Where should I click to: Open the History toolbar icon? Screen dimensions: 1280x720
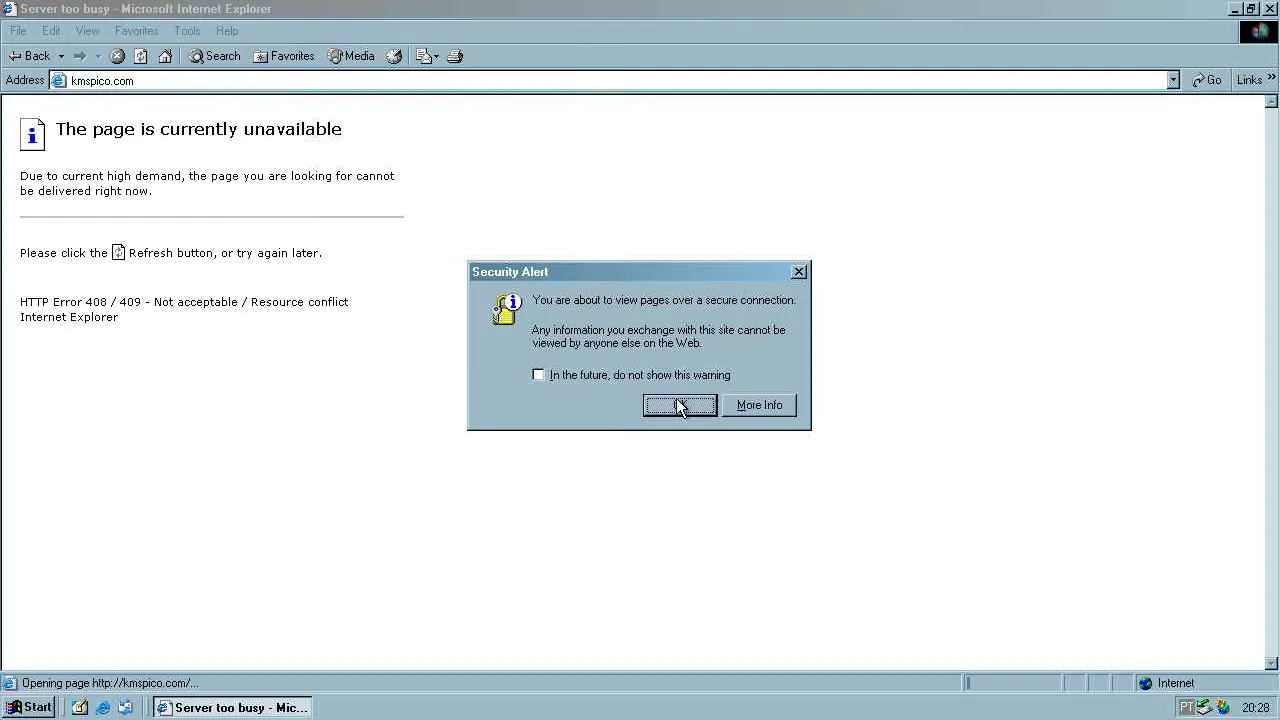pyautogui.click(x=394, y=56)
